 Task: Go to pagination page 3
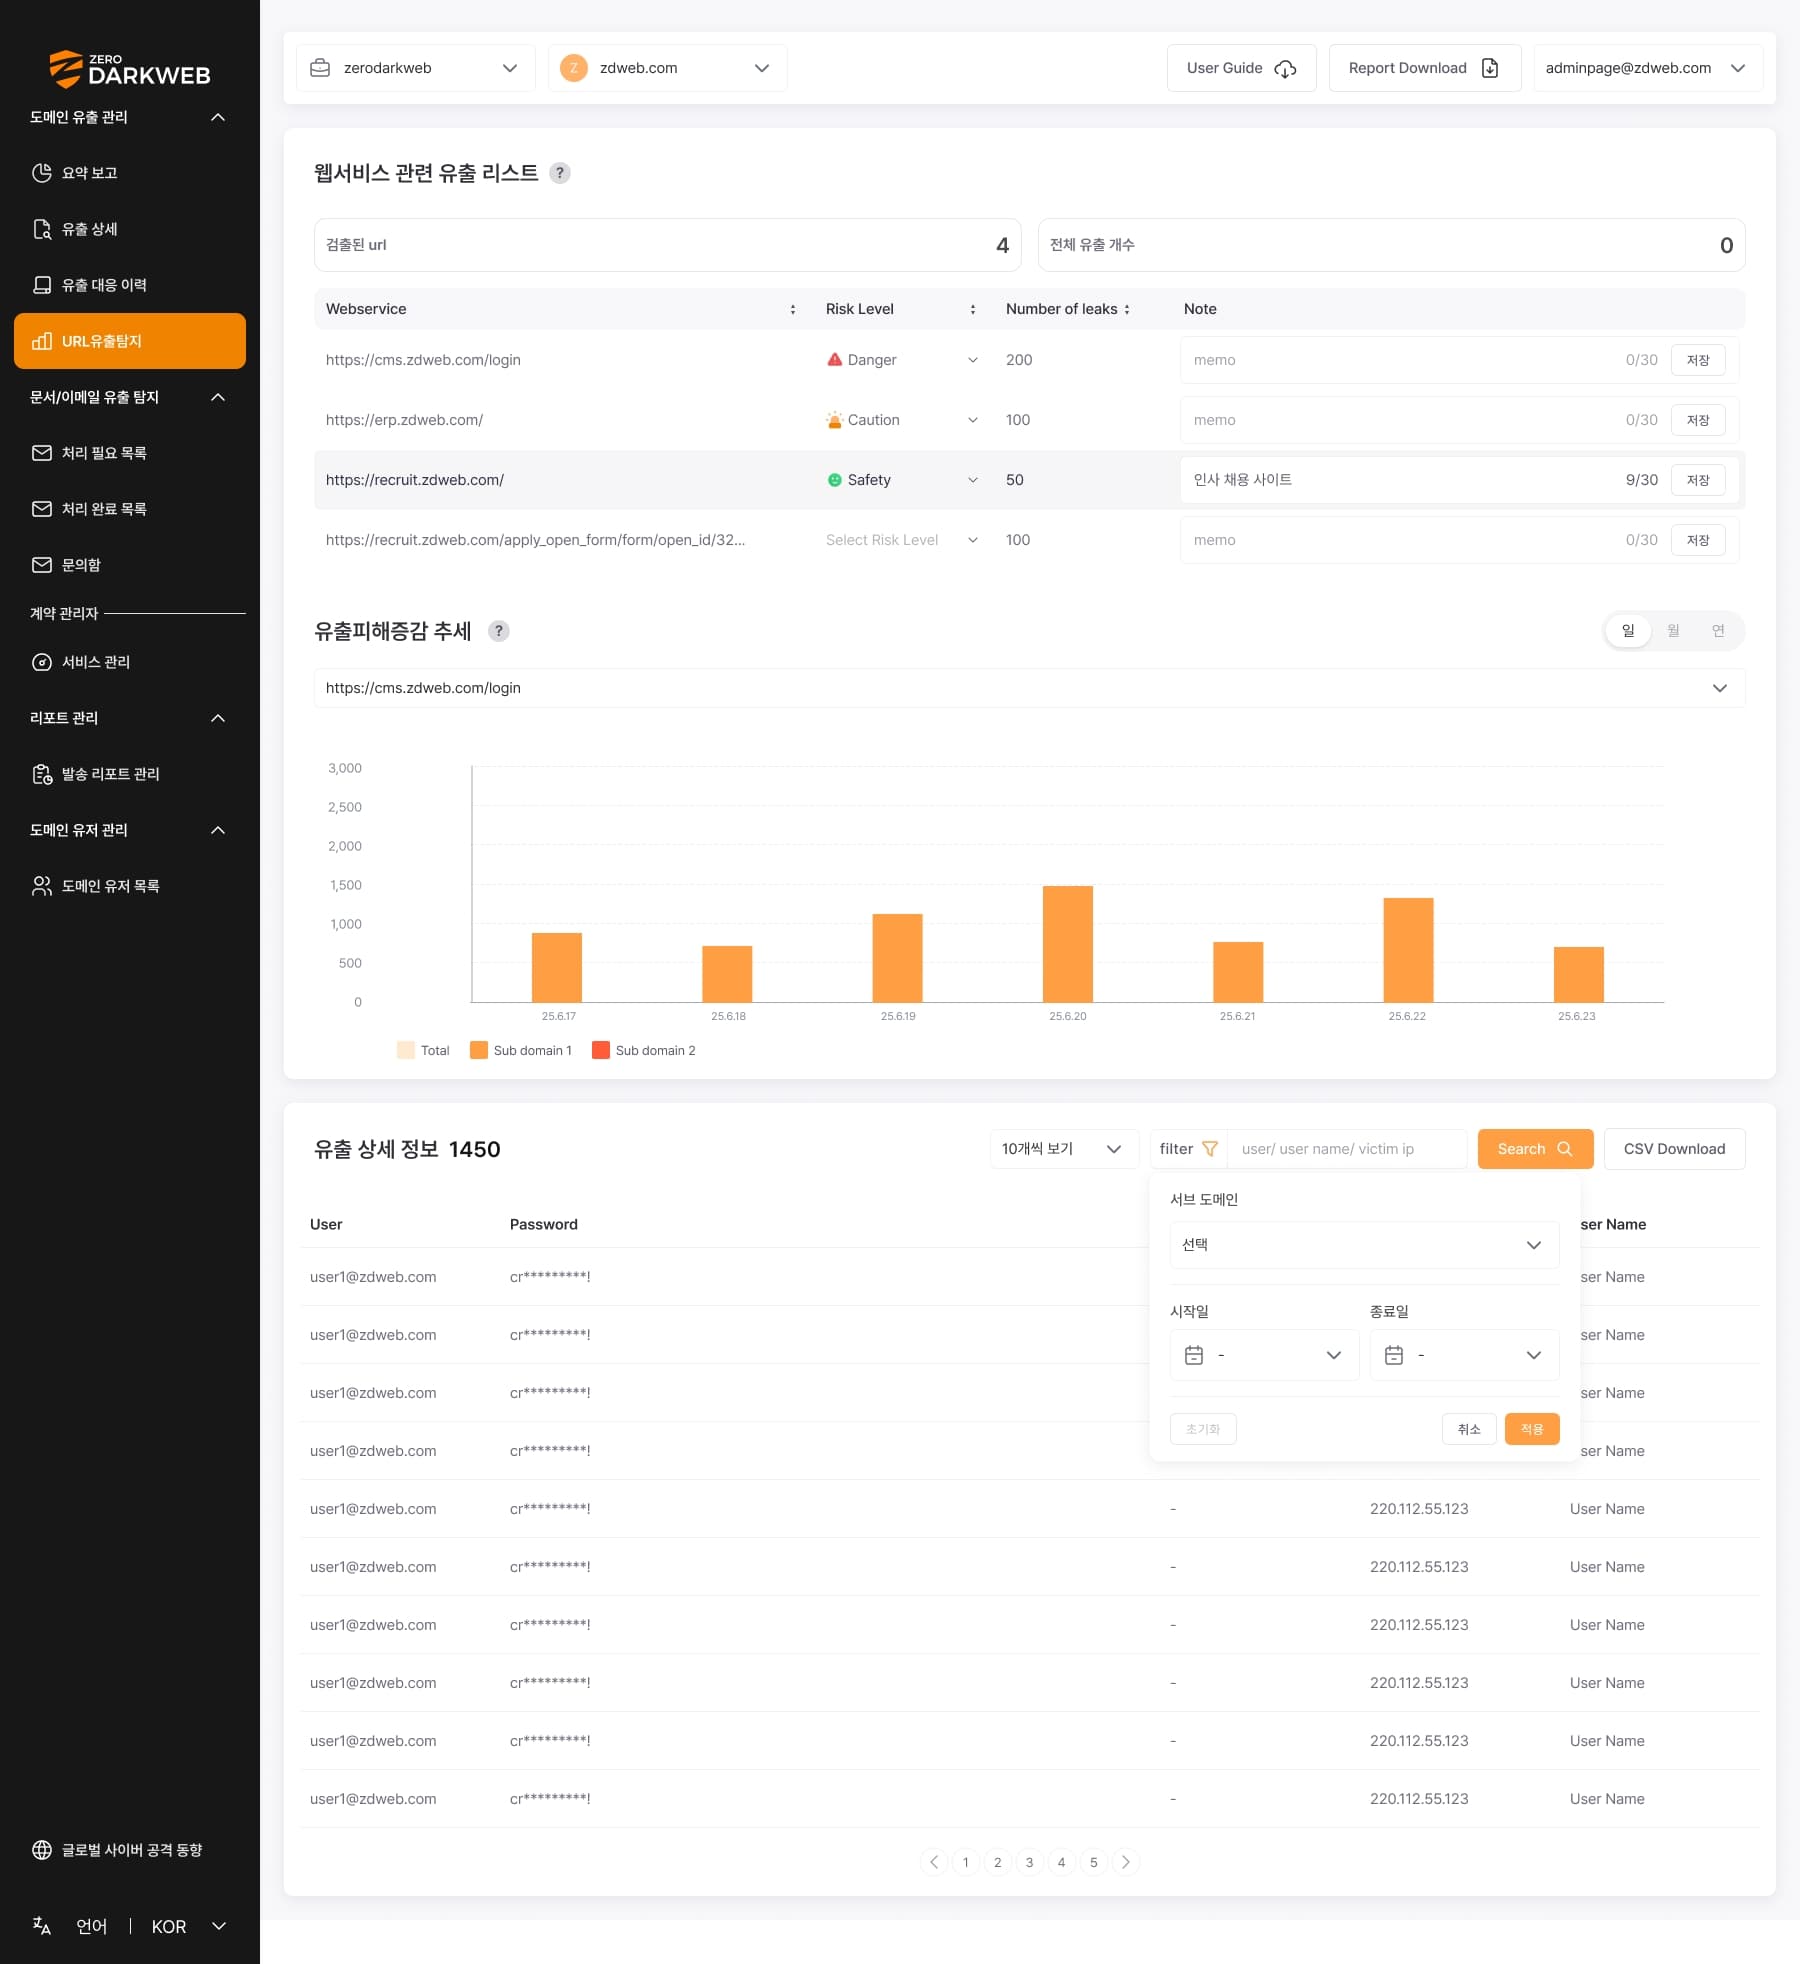(x=1029, y=1862)
